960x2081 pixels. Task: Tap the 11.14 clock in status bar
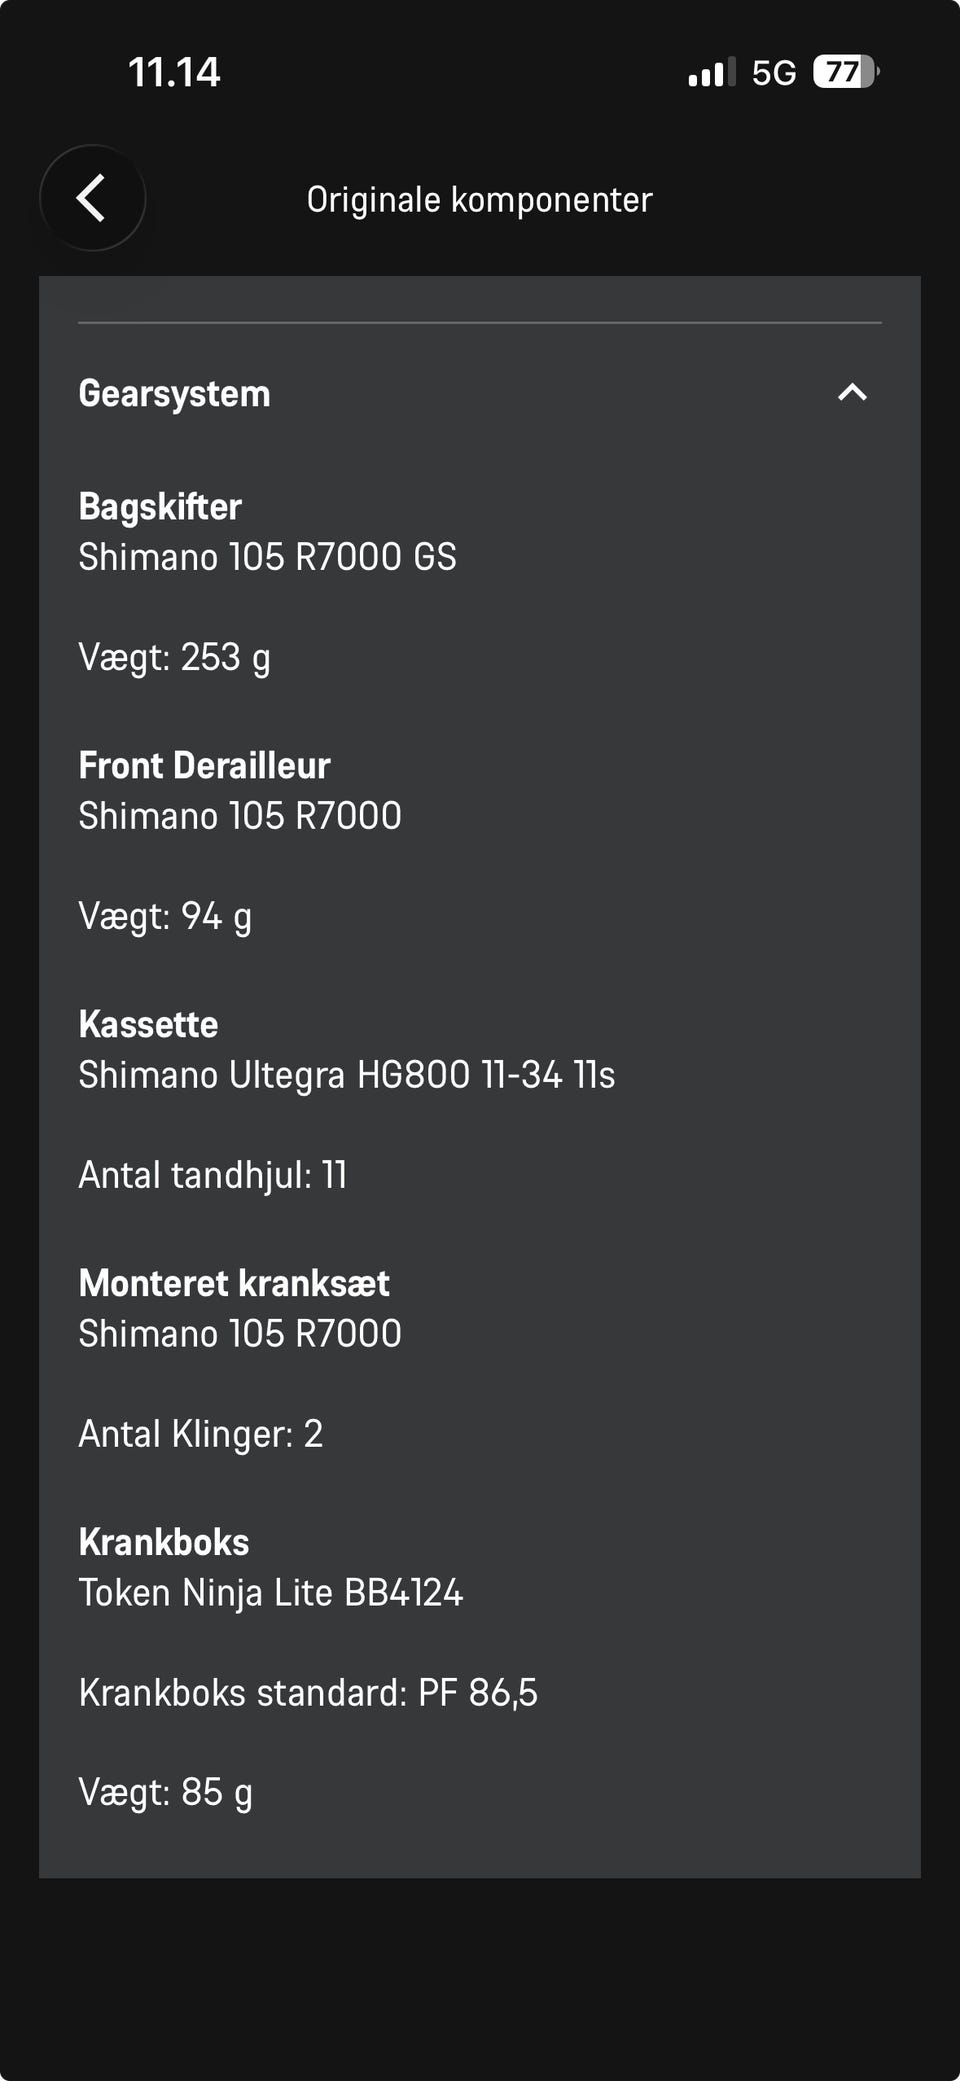click(174, 72)
